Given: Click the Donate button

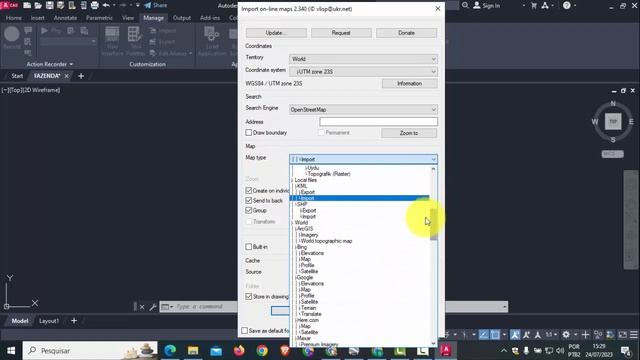Looking at the screenshot, I should click(407, 33).
